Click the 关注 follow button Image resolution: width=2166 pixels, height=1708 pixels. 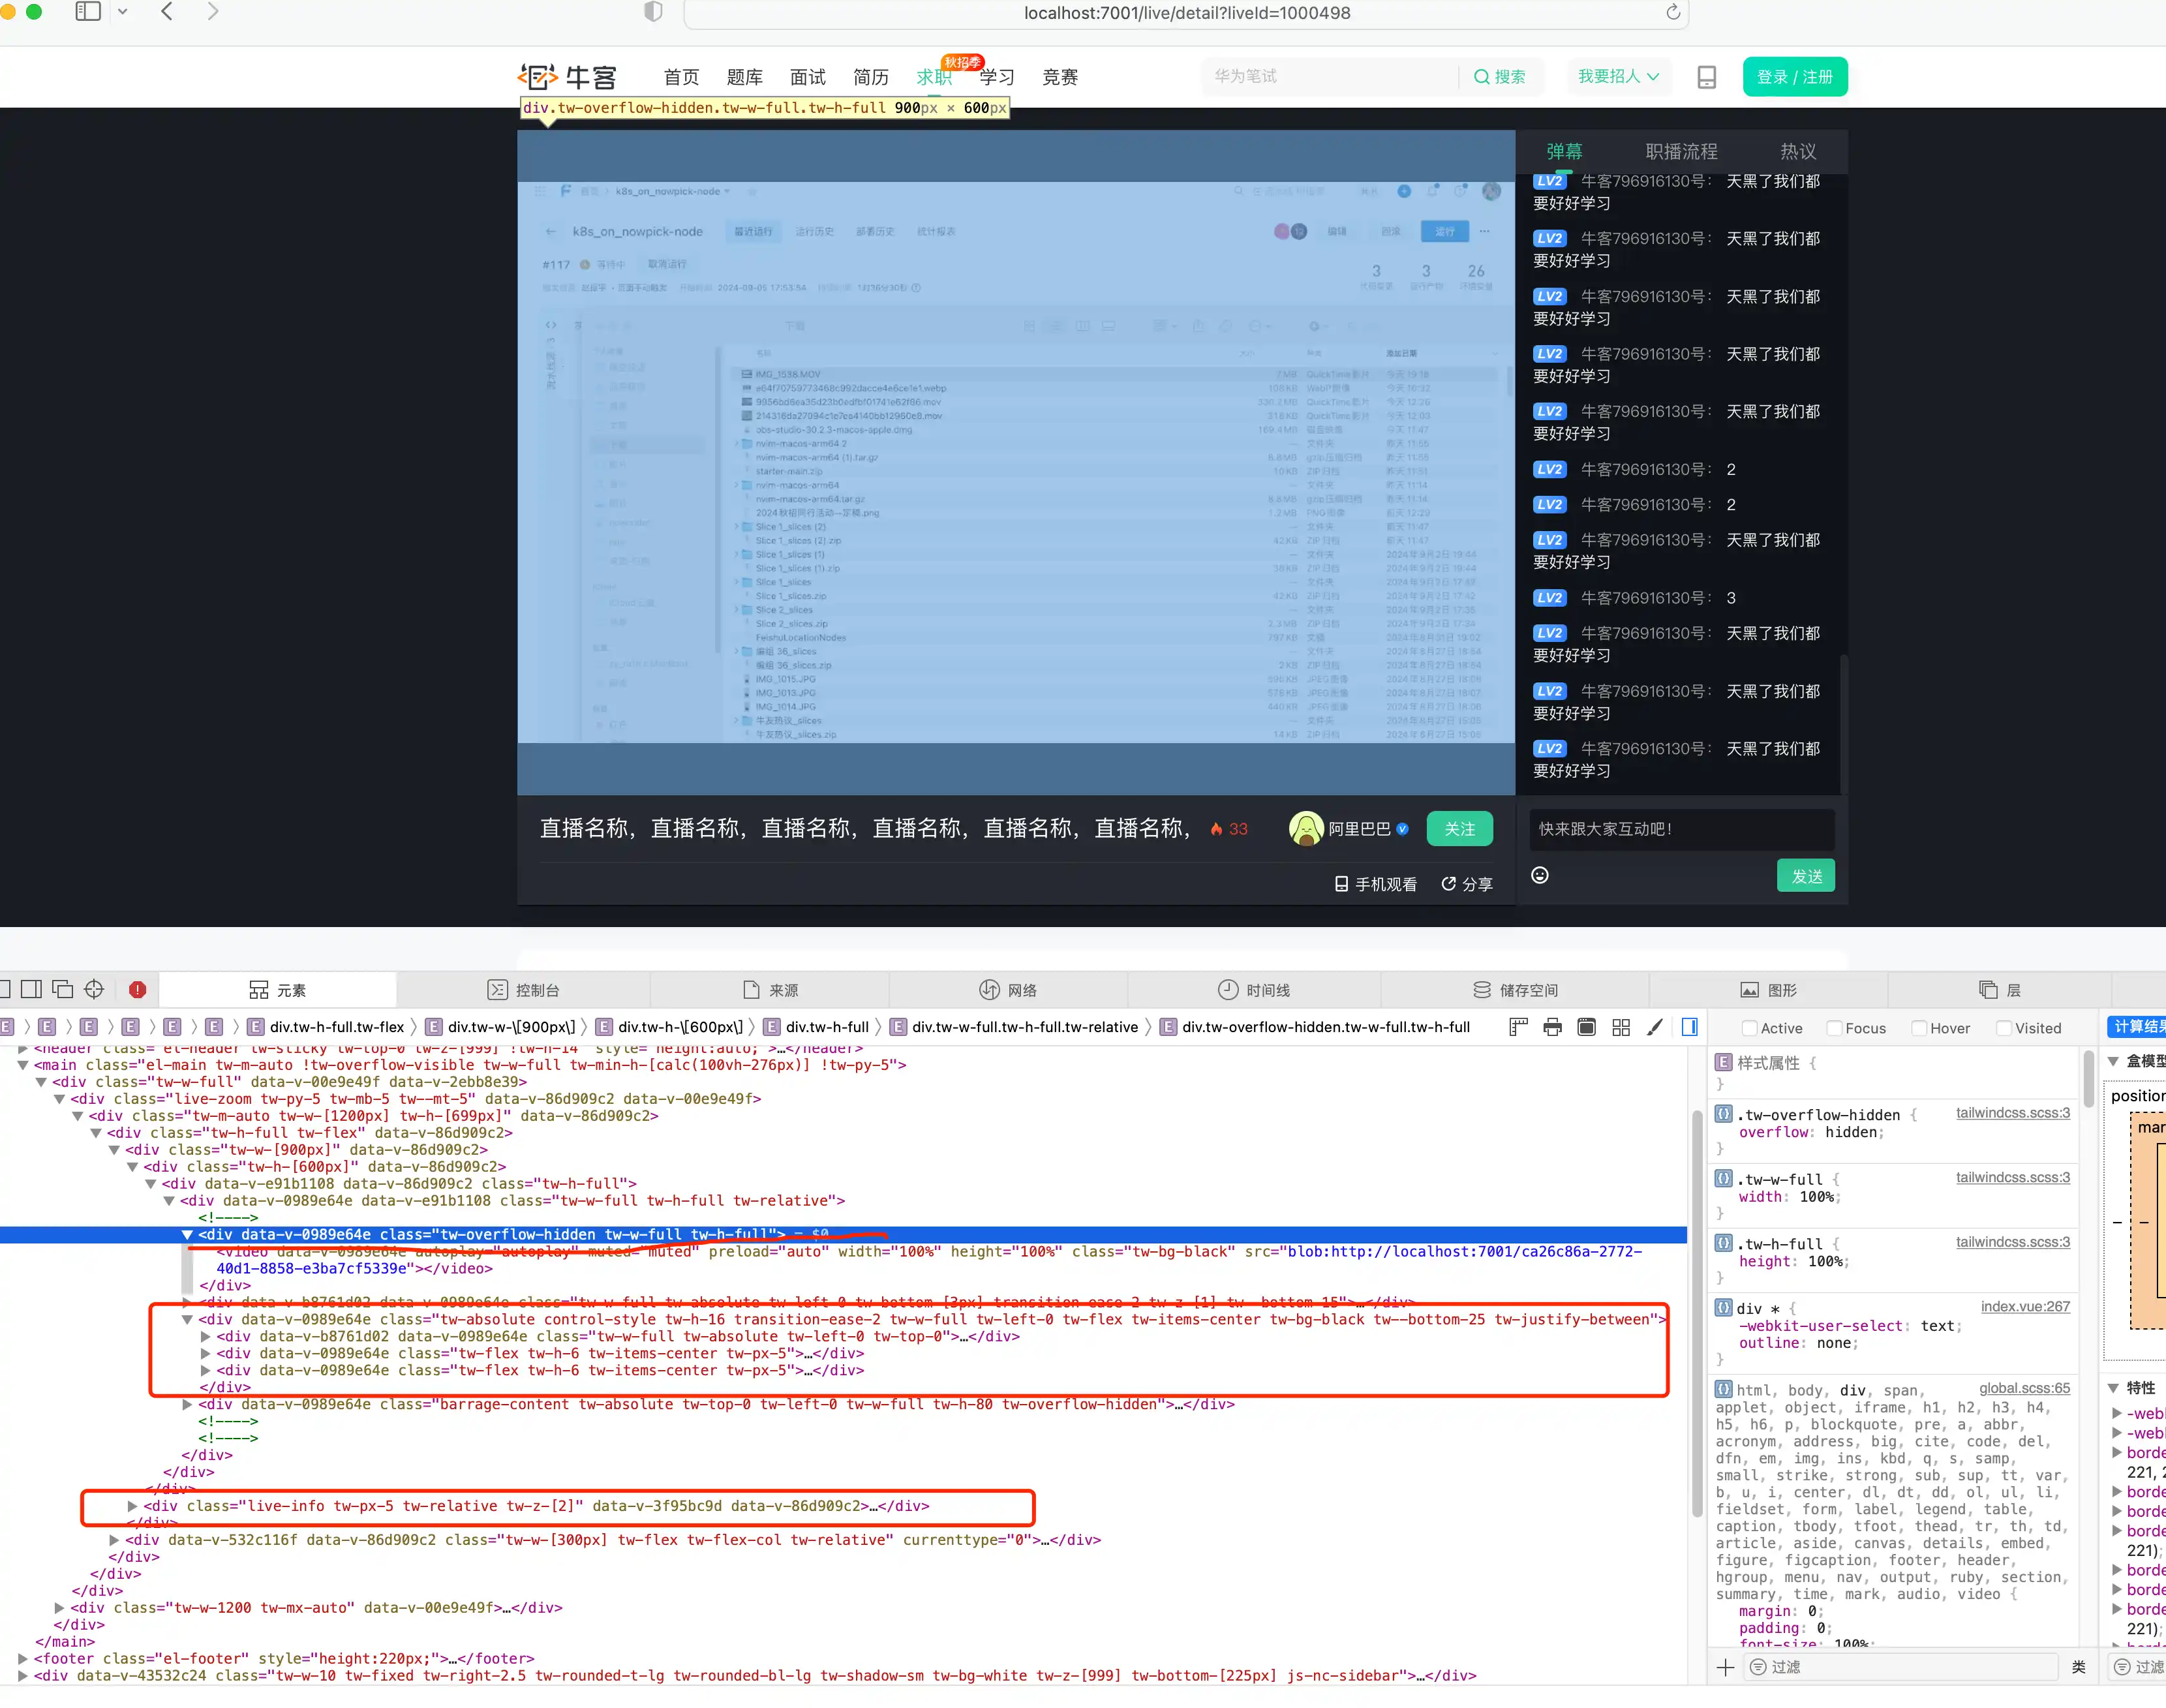click(1459, 828)
